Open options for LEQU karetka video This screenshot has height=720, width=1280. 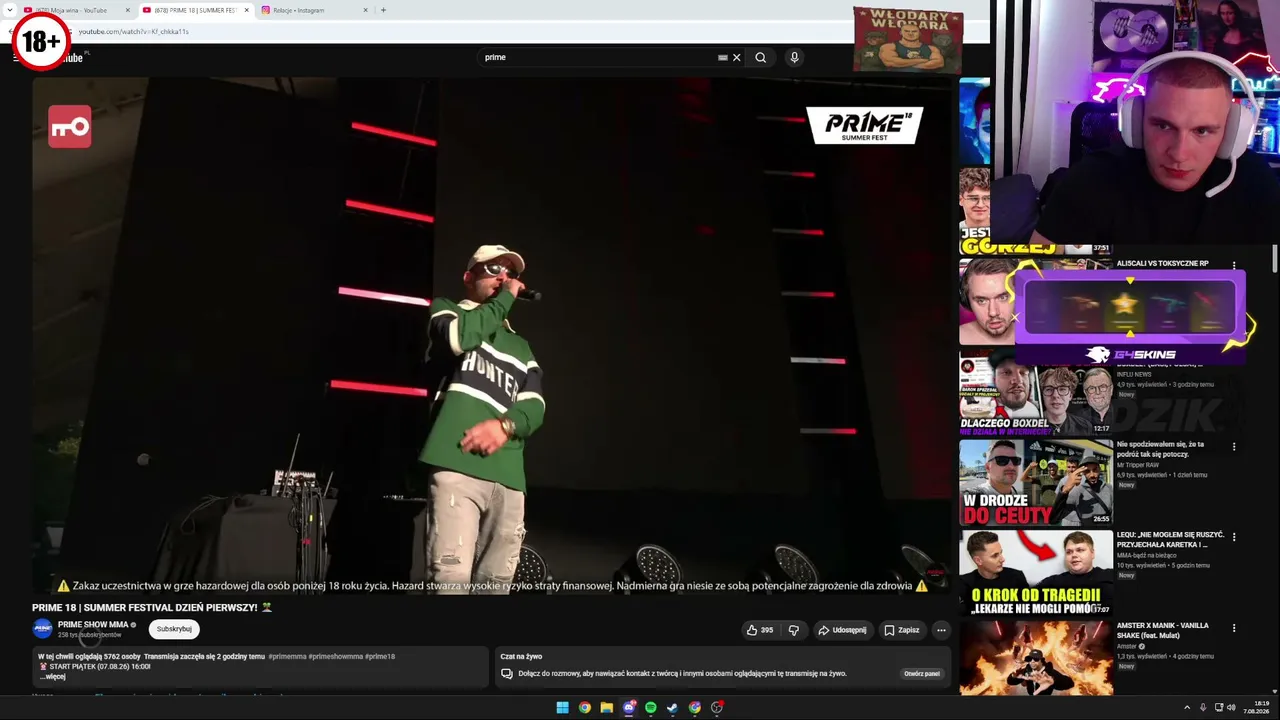[1234, 537]
